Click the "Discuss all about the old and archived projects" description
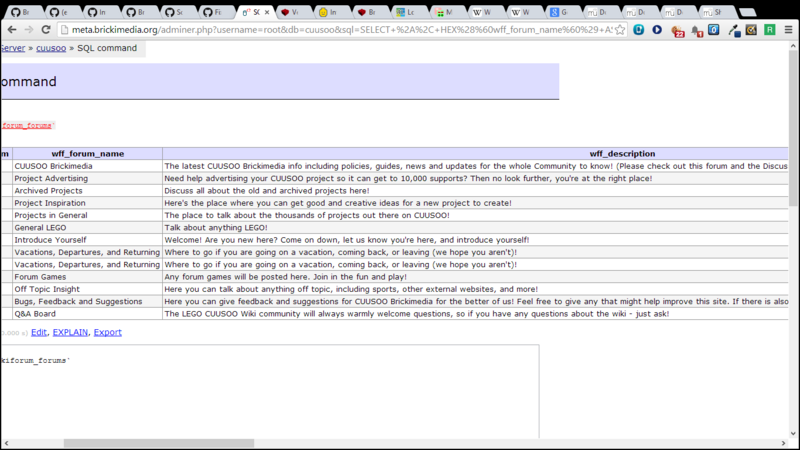Image resolution: width=800 pixels, height=450 pixels. [x=267, y=191]
